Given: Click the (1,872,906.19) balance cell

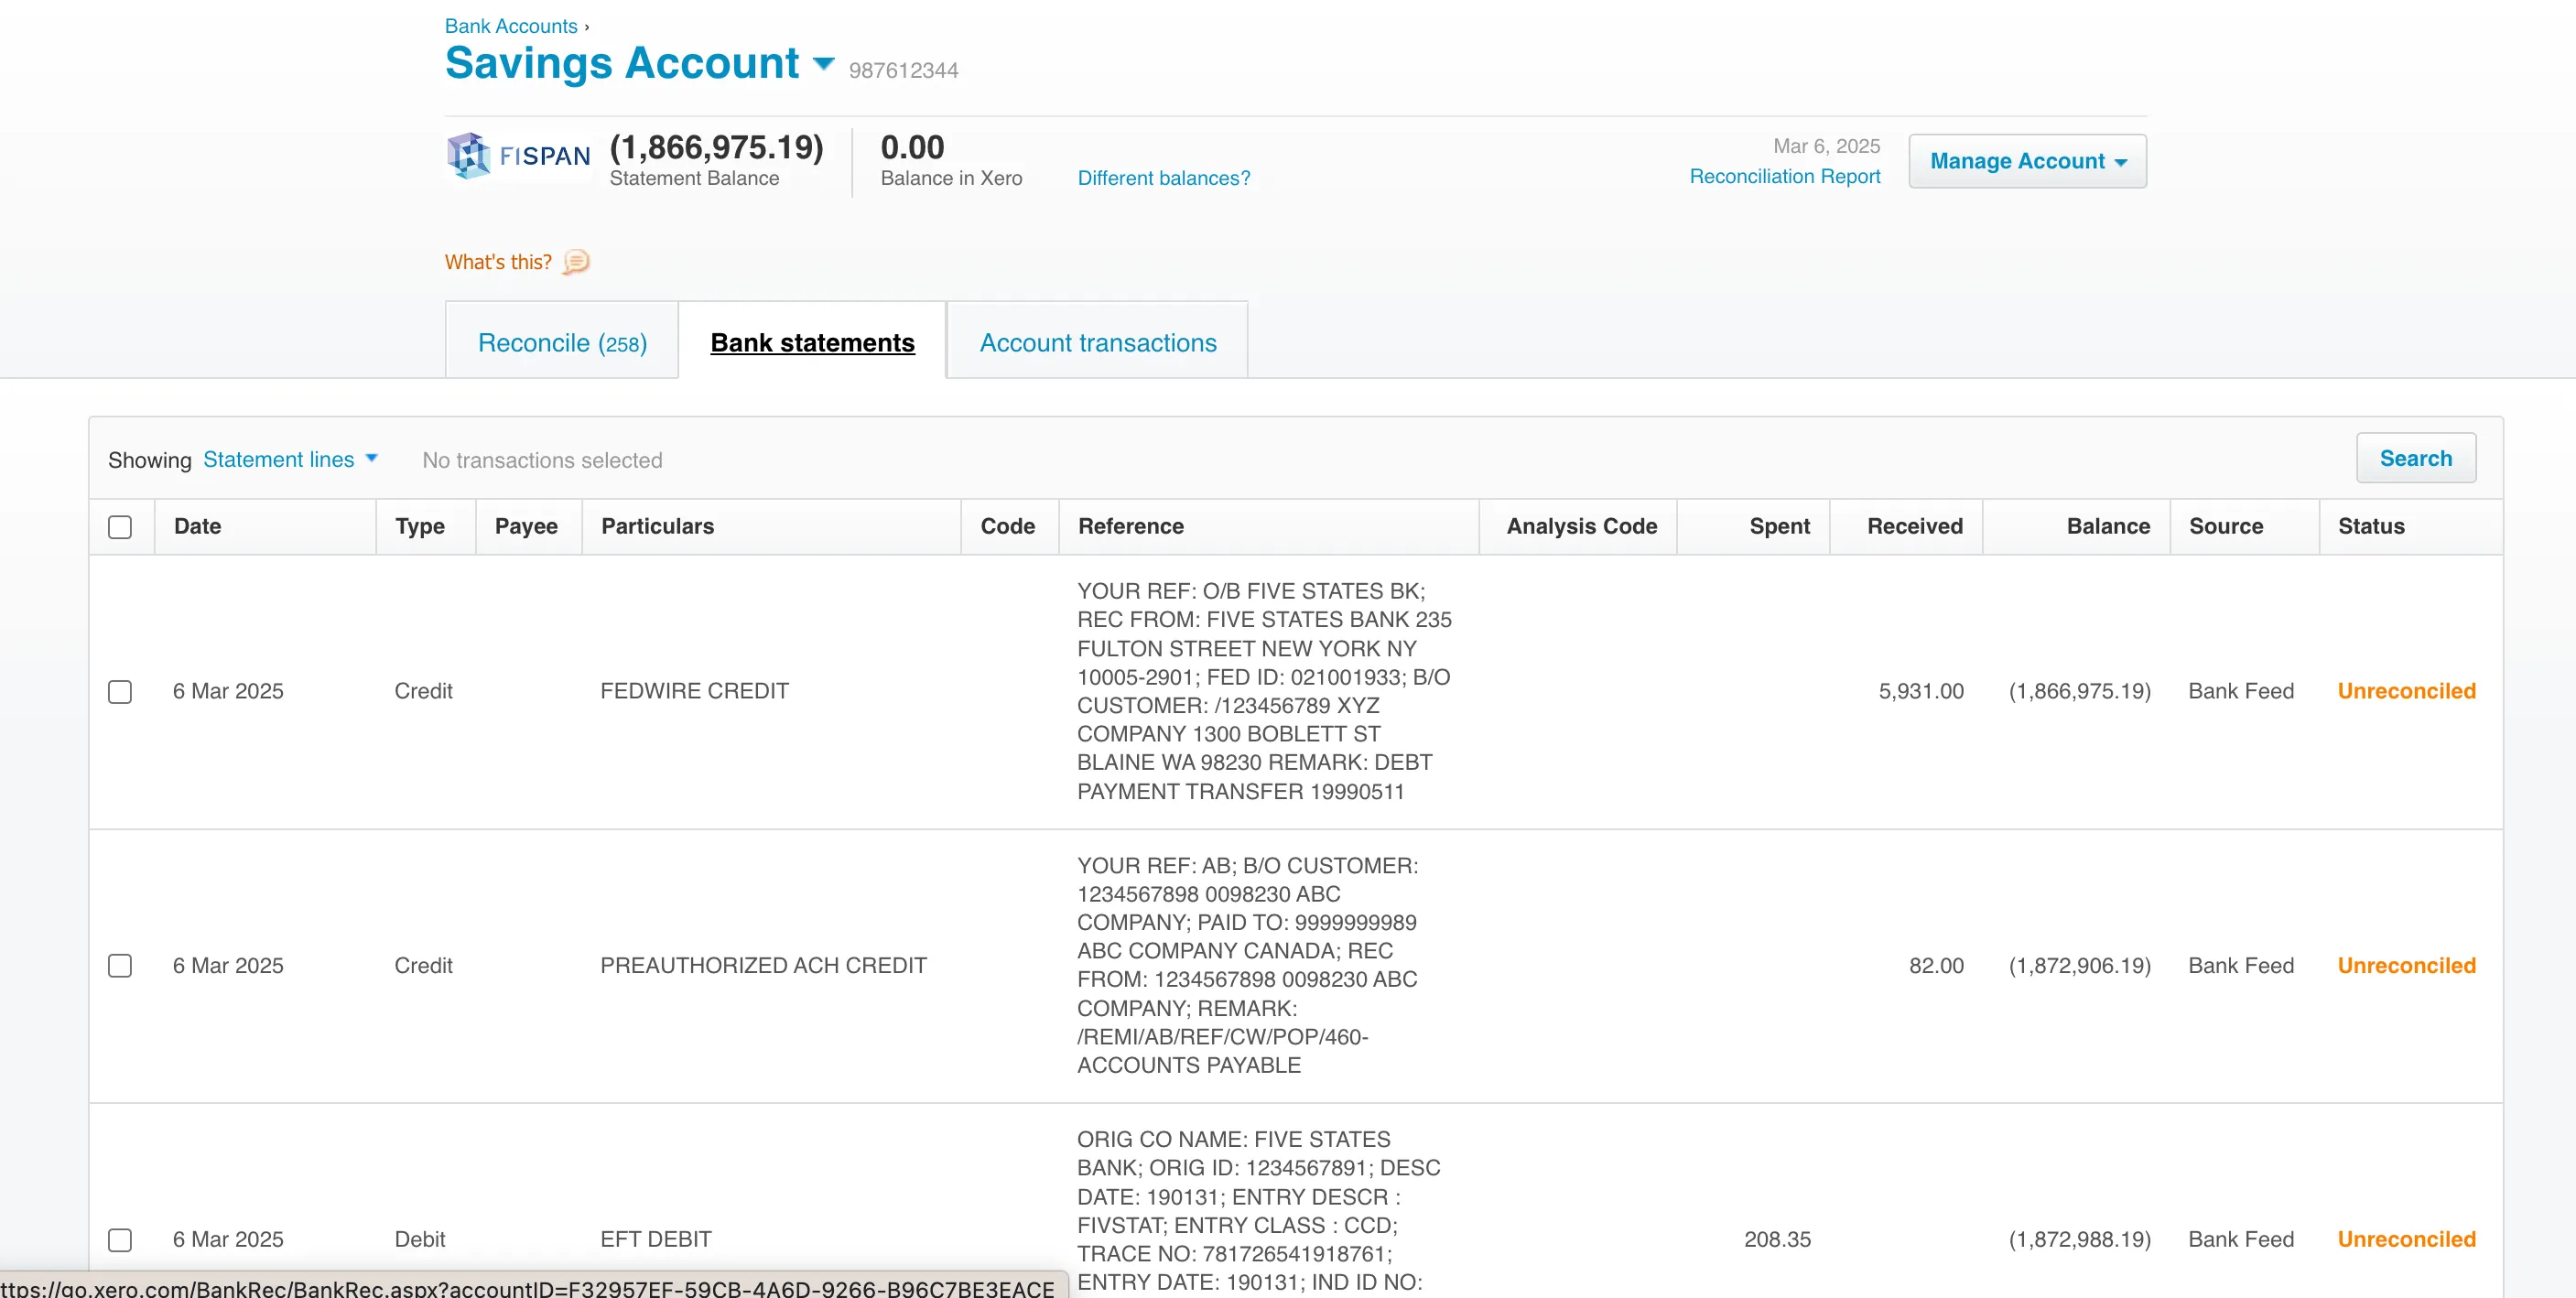Looking at the screenshot, I should point(2079,965).
